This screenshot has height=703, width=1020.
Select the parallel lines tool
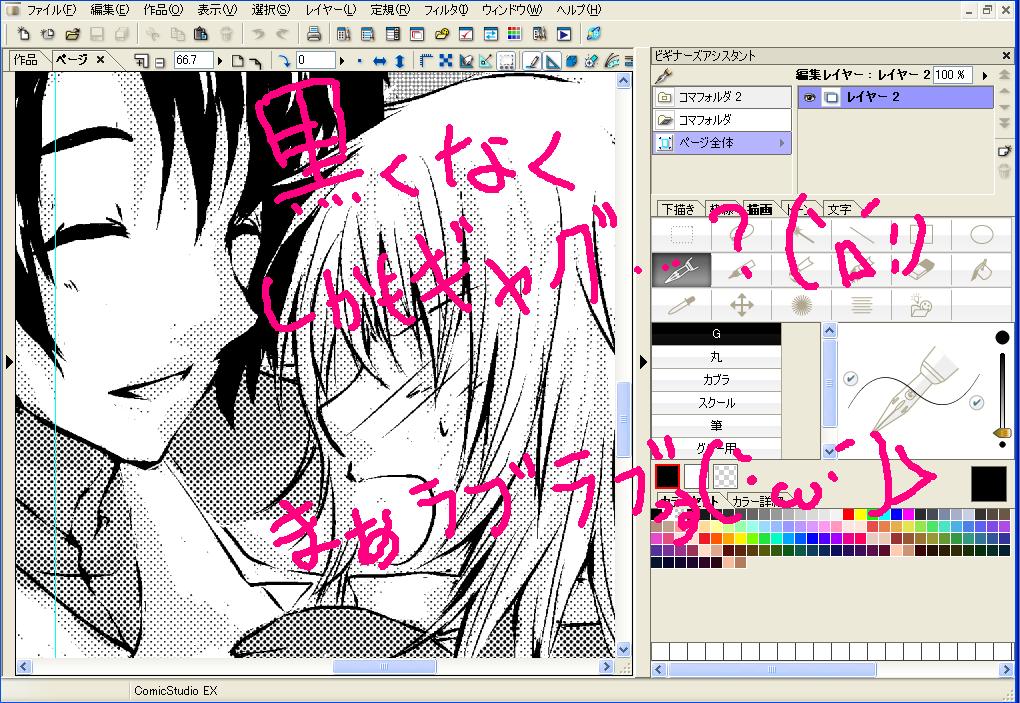(861, 304)
